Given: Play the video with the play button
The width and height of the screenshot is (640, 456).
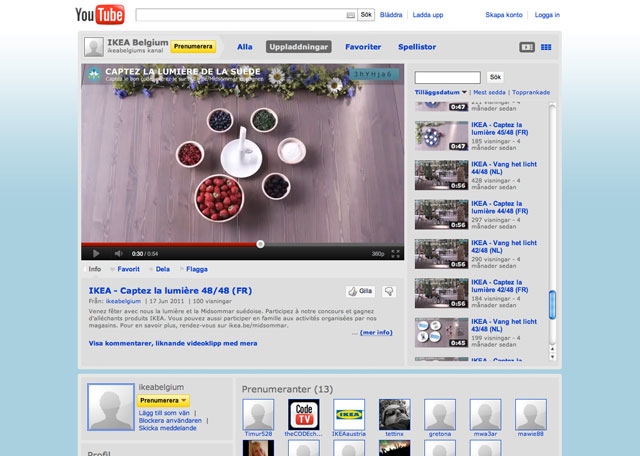Looking at the screenshot, I should pyautogui.click(x=96, y=254).
